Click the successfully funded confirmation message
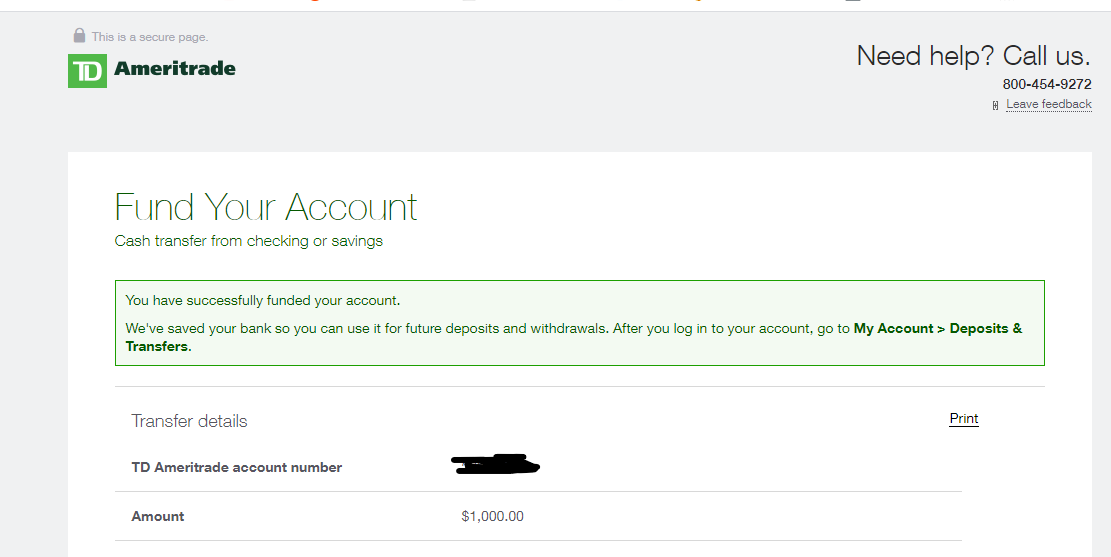 pos(263,300)
